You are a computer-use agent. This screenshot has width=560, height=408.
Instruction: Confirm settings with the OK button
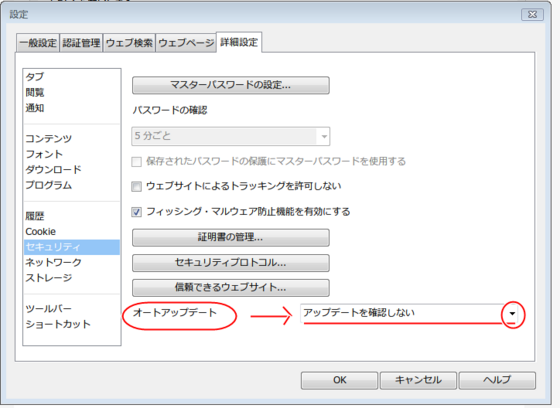339,380
